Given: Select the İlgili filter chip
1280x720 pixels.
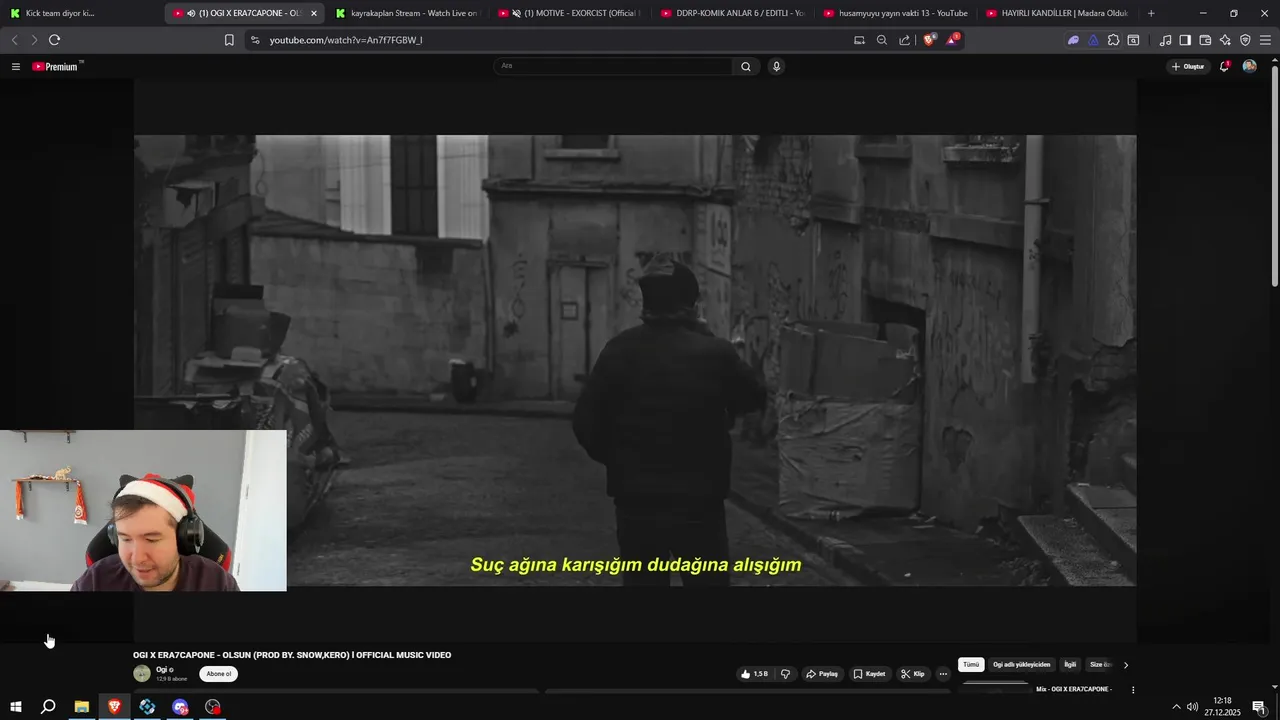Looking at the screenshot, I should click(1070, 665).
